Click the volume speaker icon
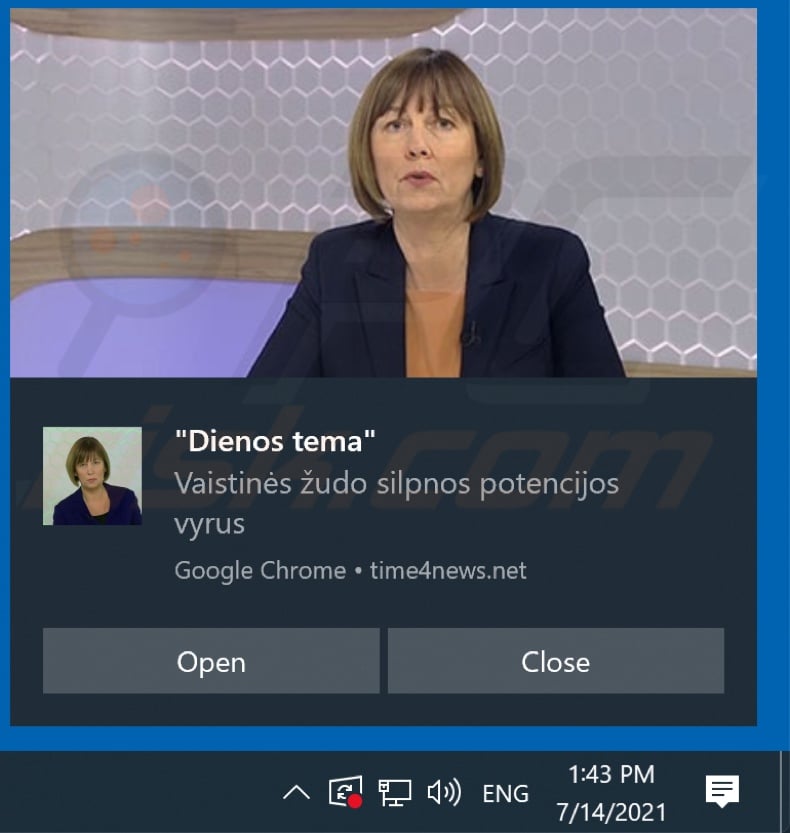 tap(444, 793)
